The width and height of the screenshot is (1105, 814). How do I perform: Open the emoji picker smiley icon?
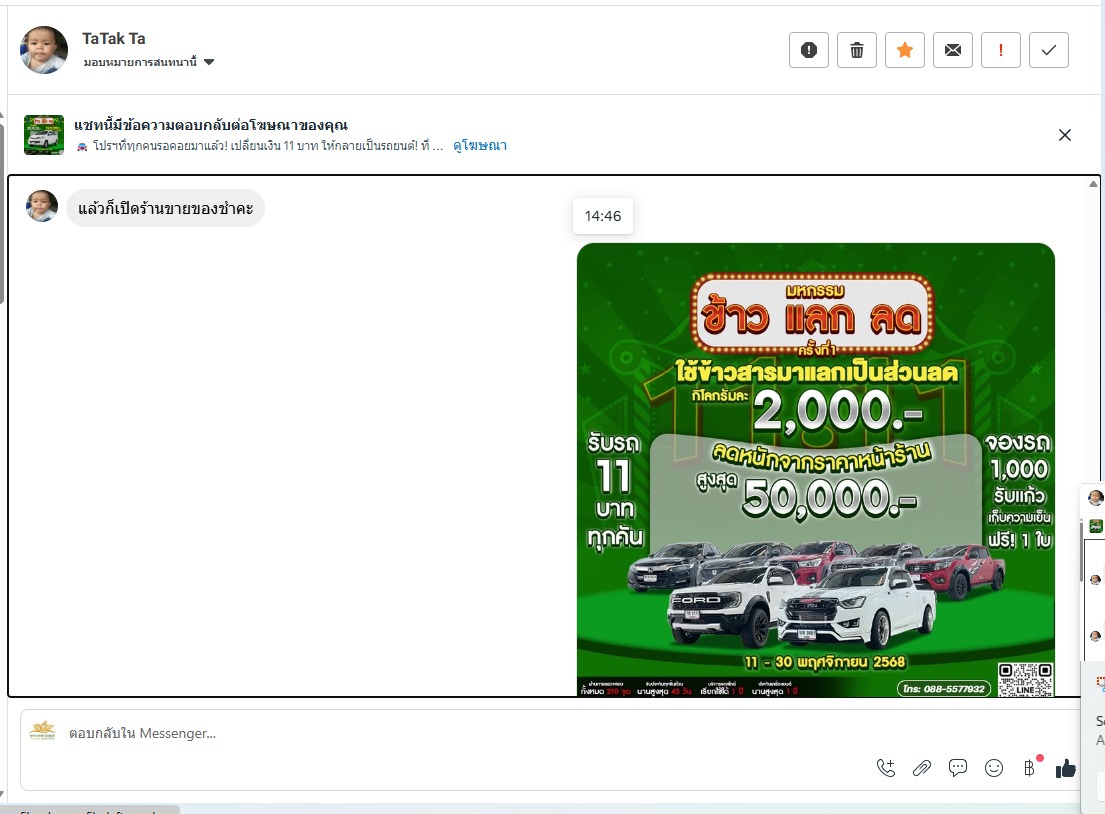(994, 768)
